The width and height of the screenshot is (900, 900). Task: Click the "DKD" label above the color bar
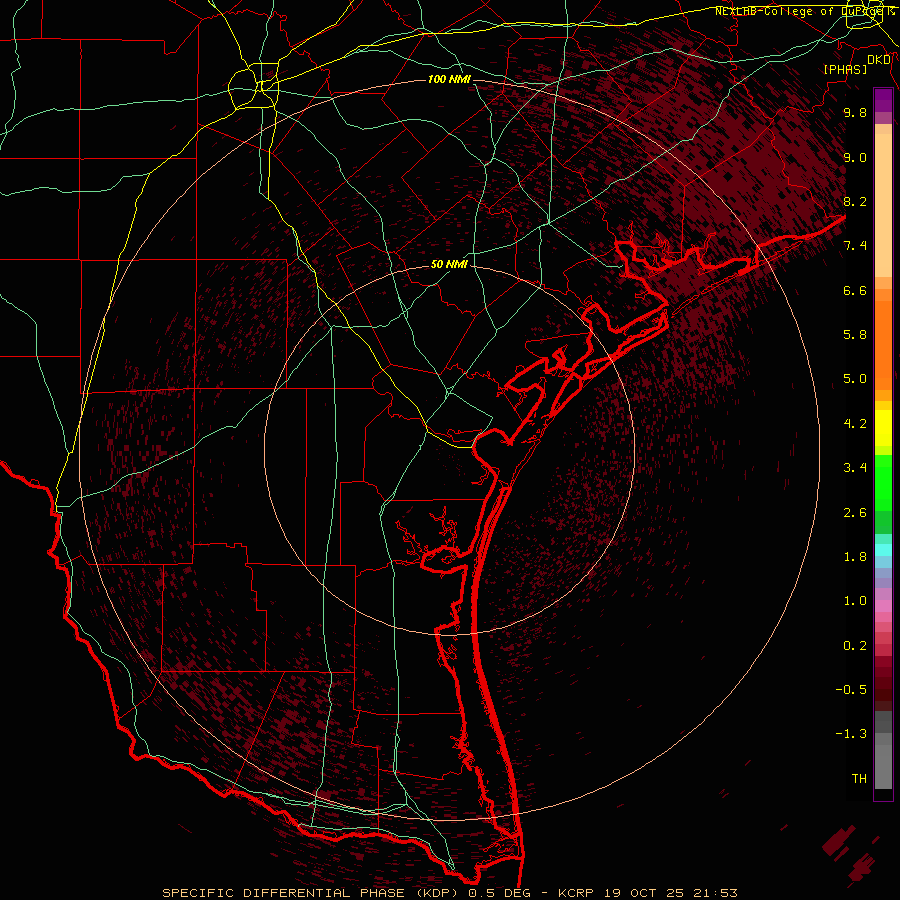pos(879,59)
